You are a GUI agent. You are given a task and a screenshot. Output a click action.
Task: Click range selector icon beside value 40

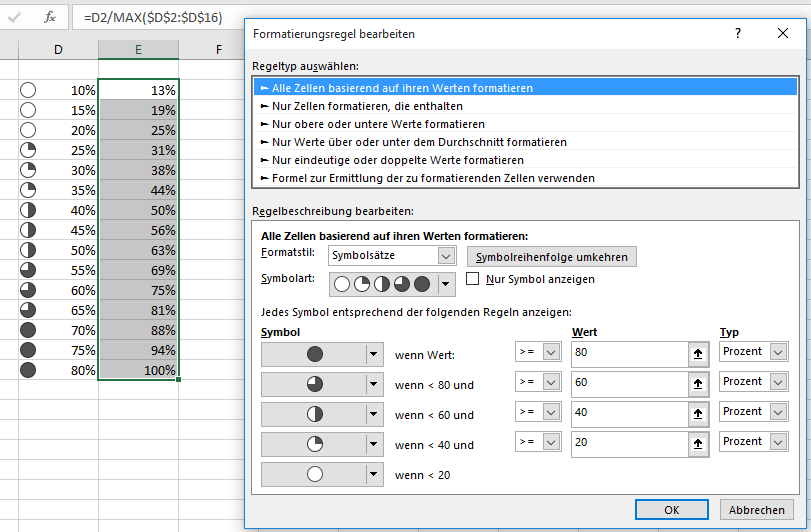click(695, 413)
